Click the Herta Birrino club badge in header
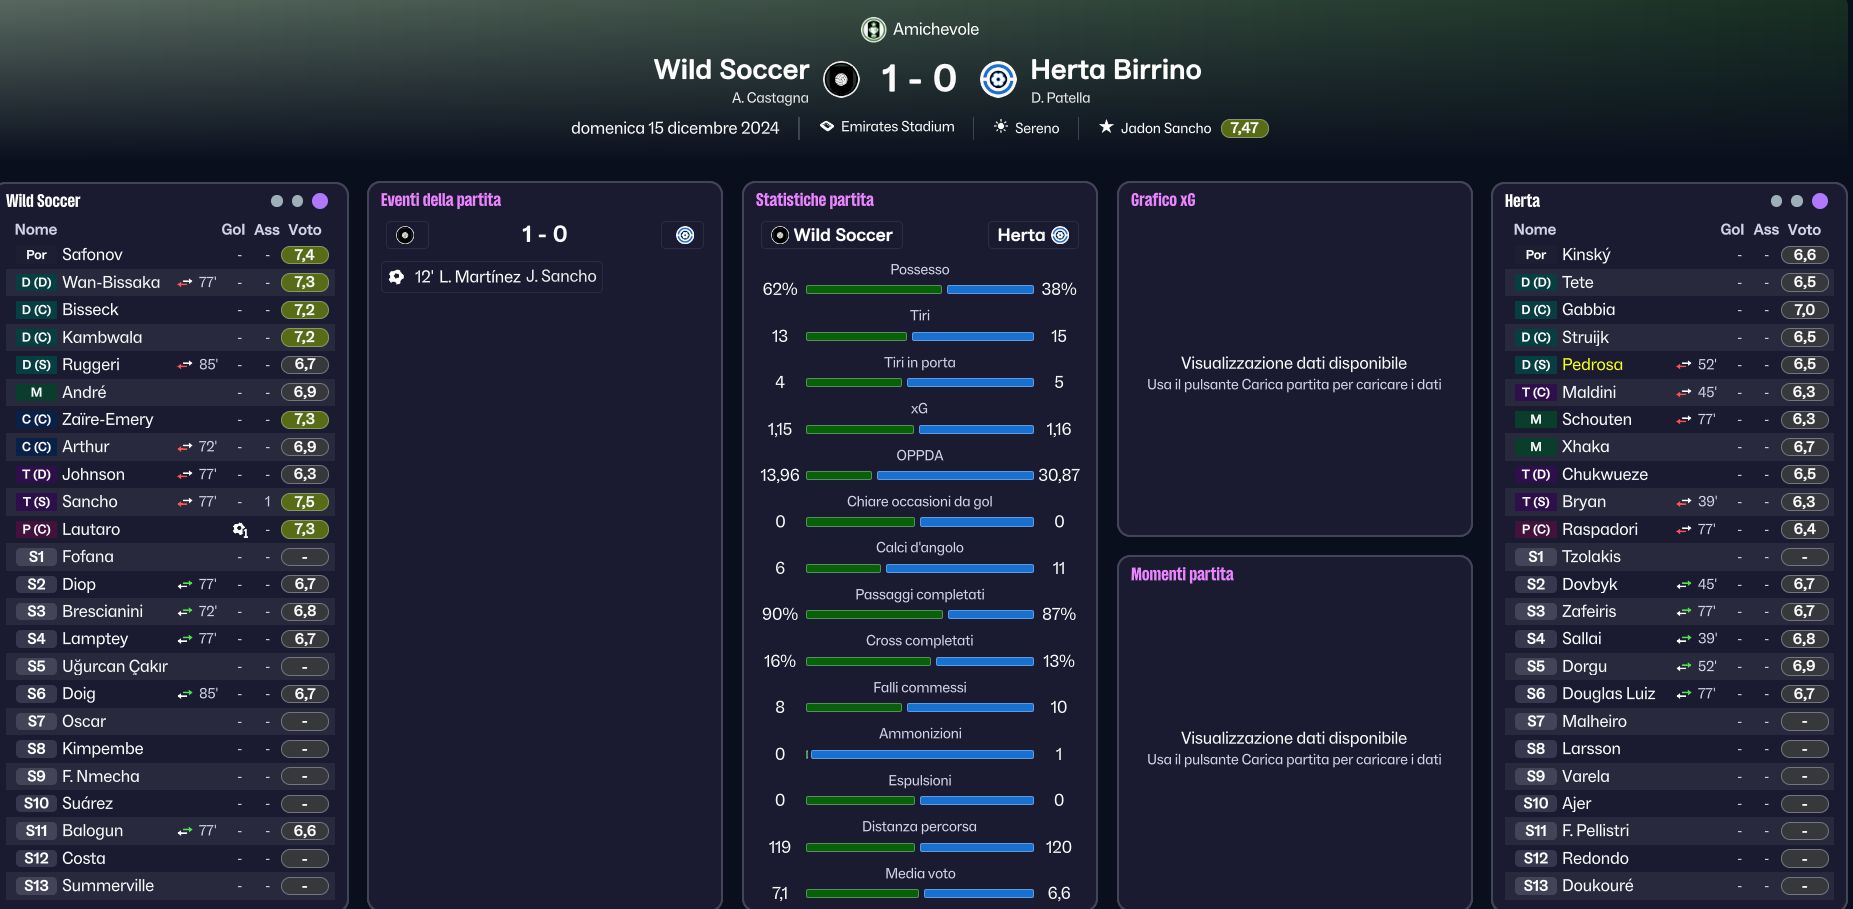Screen dimensions: 1853x909 coord(998,79)
